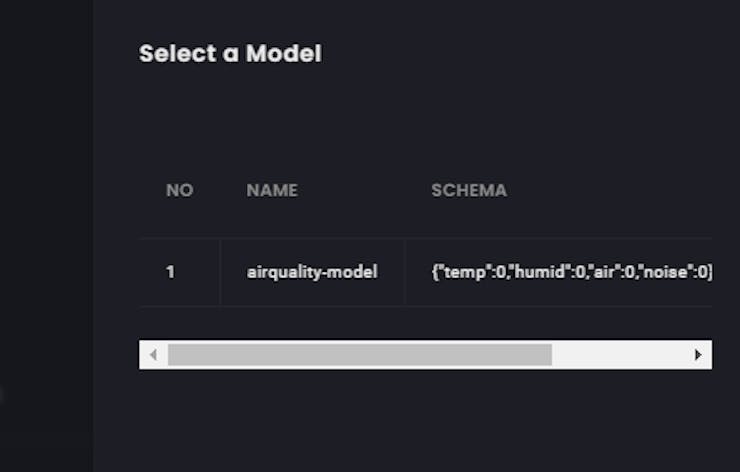Image resolution: width=740 pixels, height=472 pixels.
Task: Click the schema JSON text of airquality-model
Action: (572, 271)
